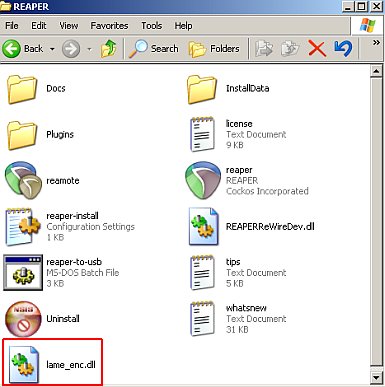Click the reaper file name label

239,170
